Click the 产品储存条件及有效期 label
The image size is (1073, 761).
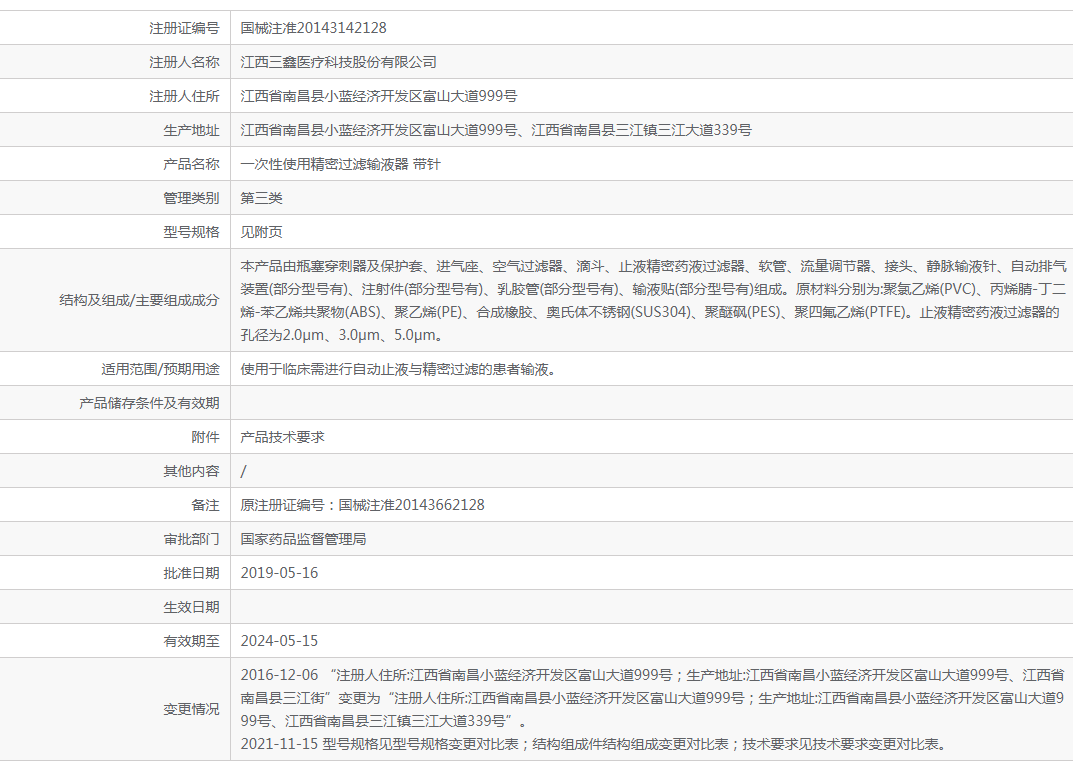coord(149,403)
